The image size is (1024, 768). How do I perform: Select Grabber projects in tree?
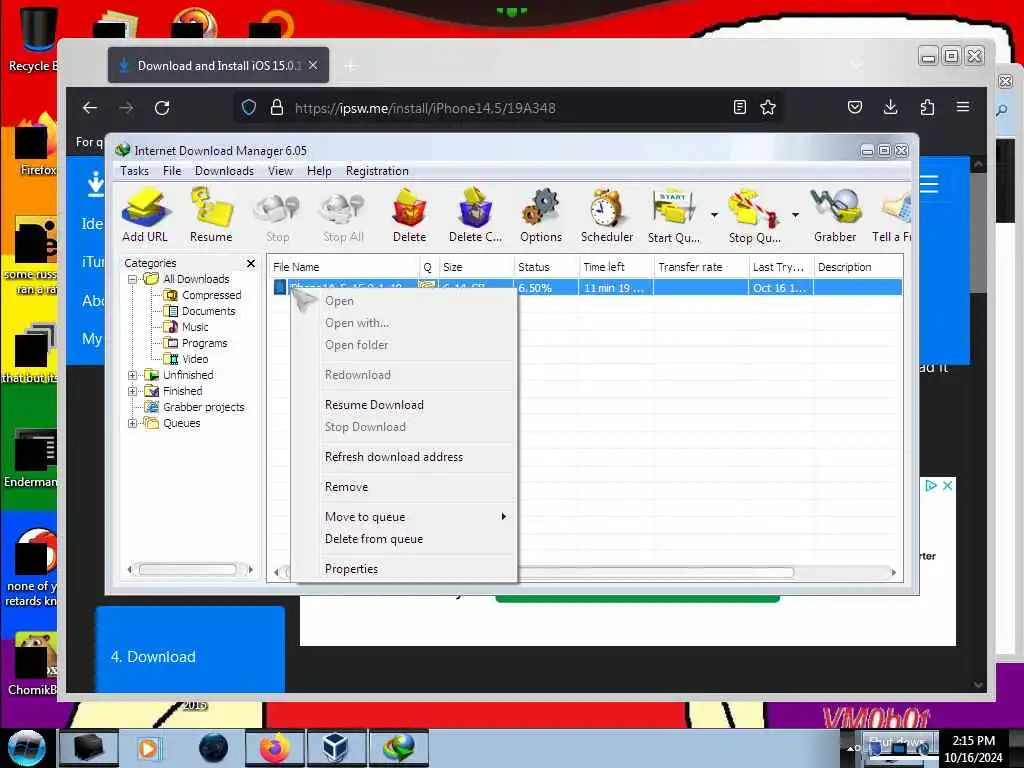click(203, 407)
